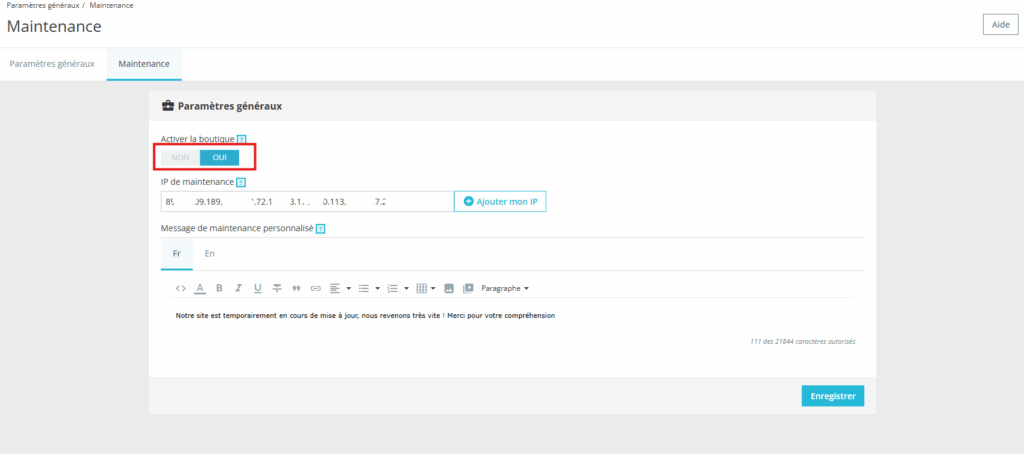Click the text alignment icon
This screenshot has width=1024, height=454.
click(335, 288)
